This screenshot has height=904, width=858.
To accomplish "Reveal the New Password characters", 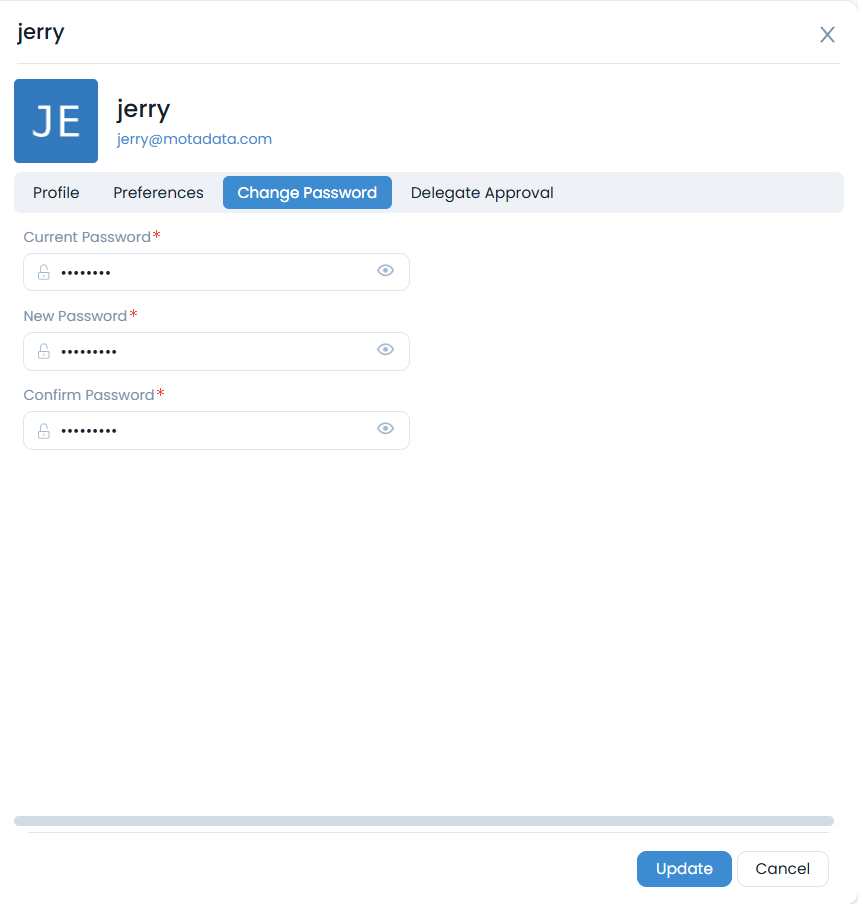I will tap(385, 349).
